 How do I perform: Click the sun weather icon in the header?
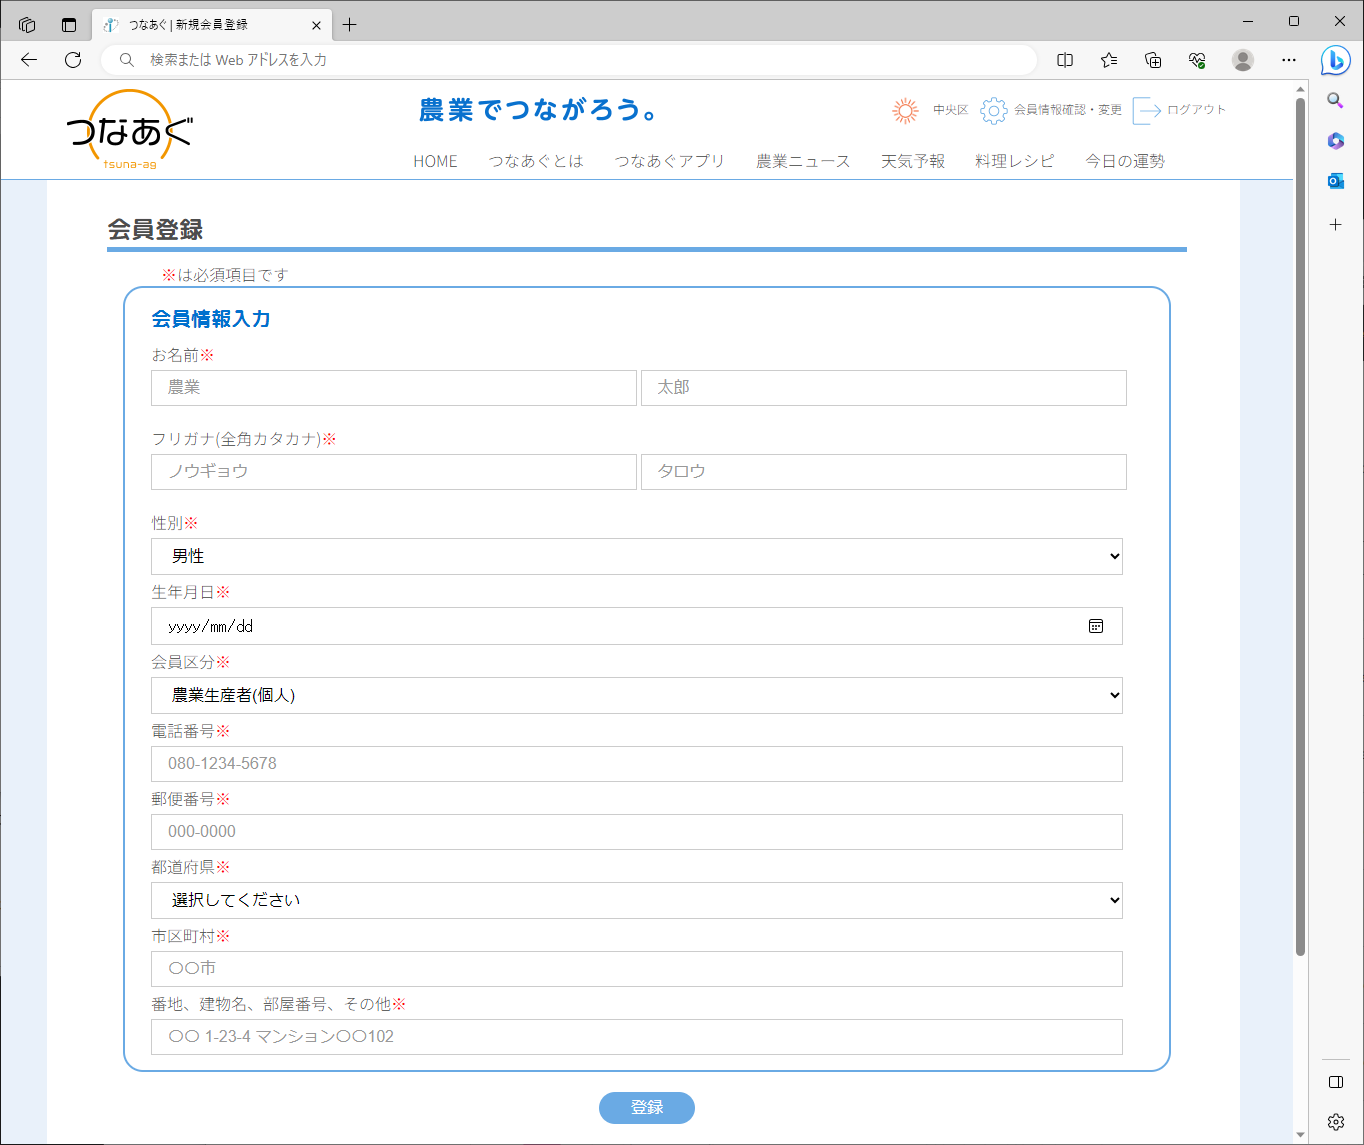pos(905,110)
